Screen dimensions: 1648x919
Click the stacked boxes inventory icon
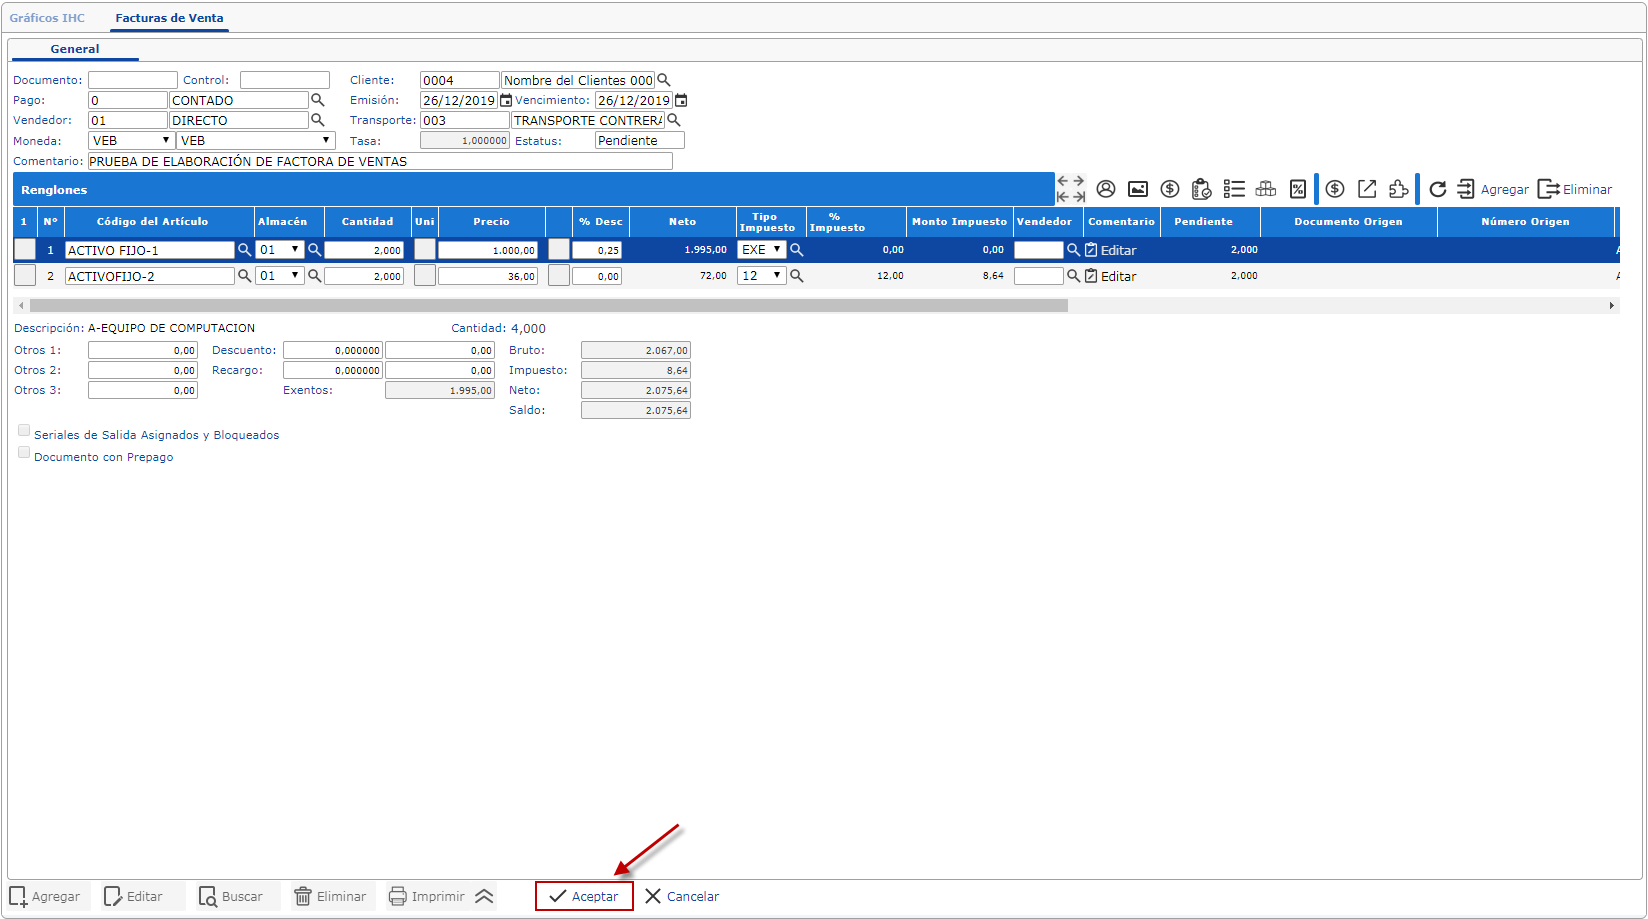(1266, 189)
